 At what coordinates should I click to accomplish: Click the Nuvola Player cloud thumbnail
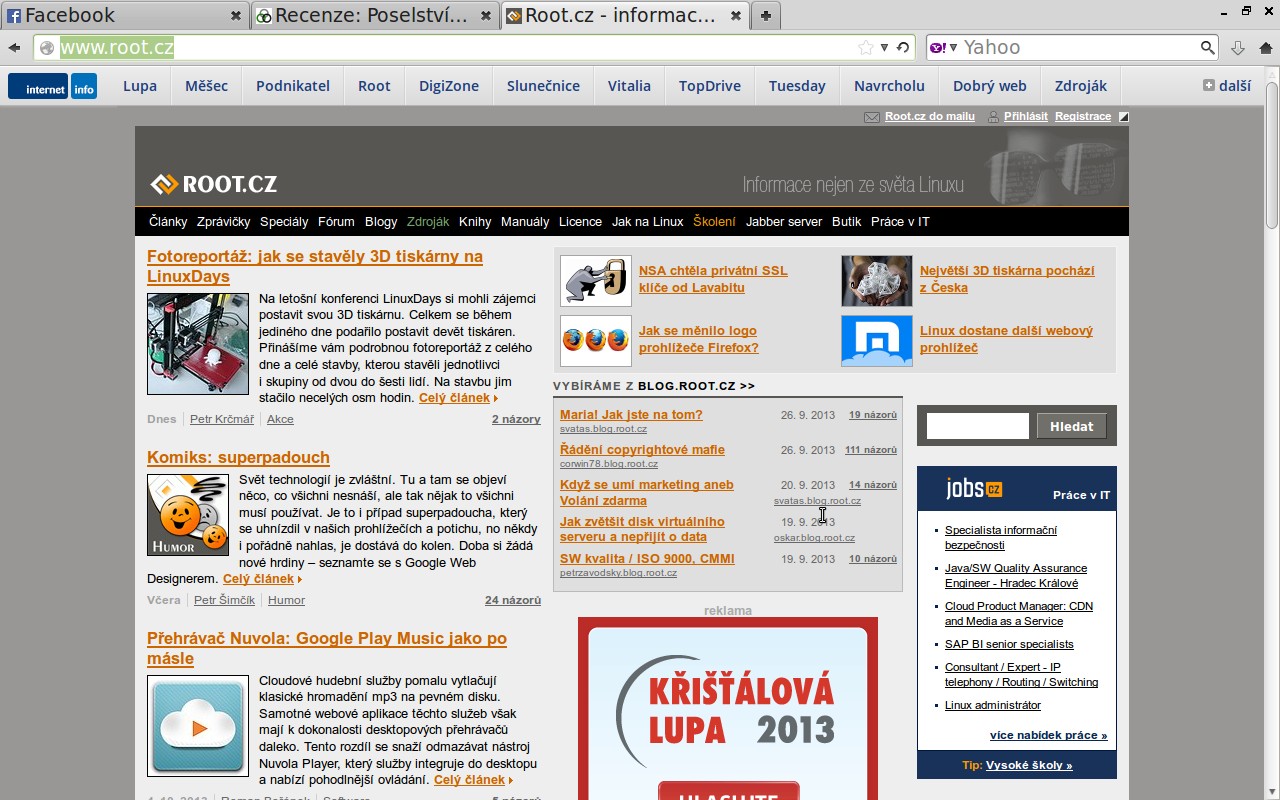pos(198,726)
